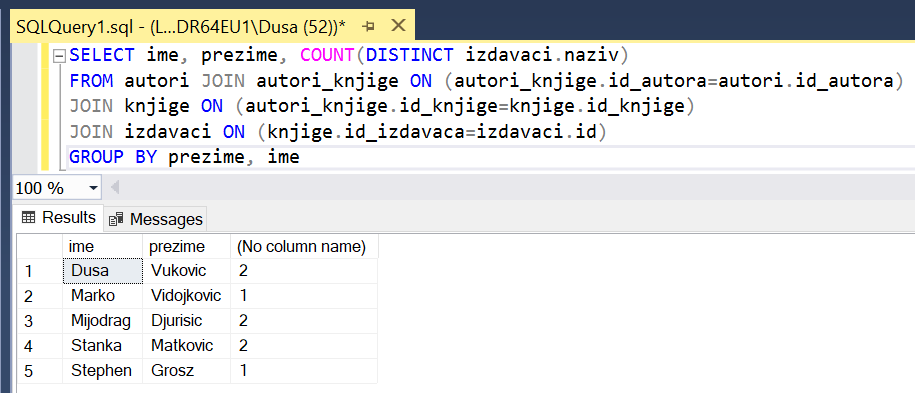This screenshot has height=393, width=915.
Task: Click the cell containing Dusa
Action: [103, 272]
